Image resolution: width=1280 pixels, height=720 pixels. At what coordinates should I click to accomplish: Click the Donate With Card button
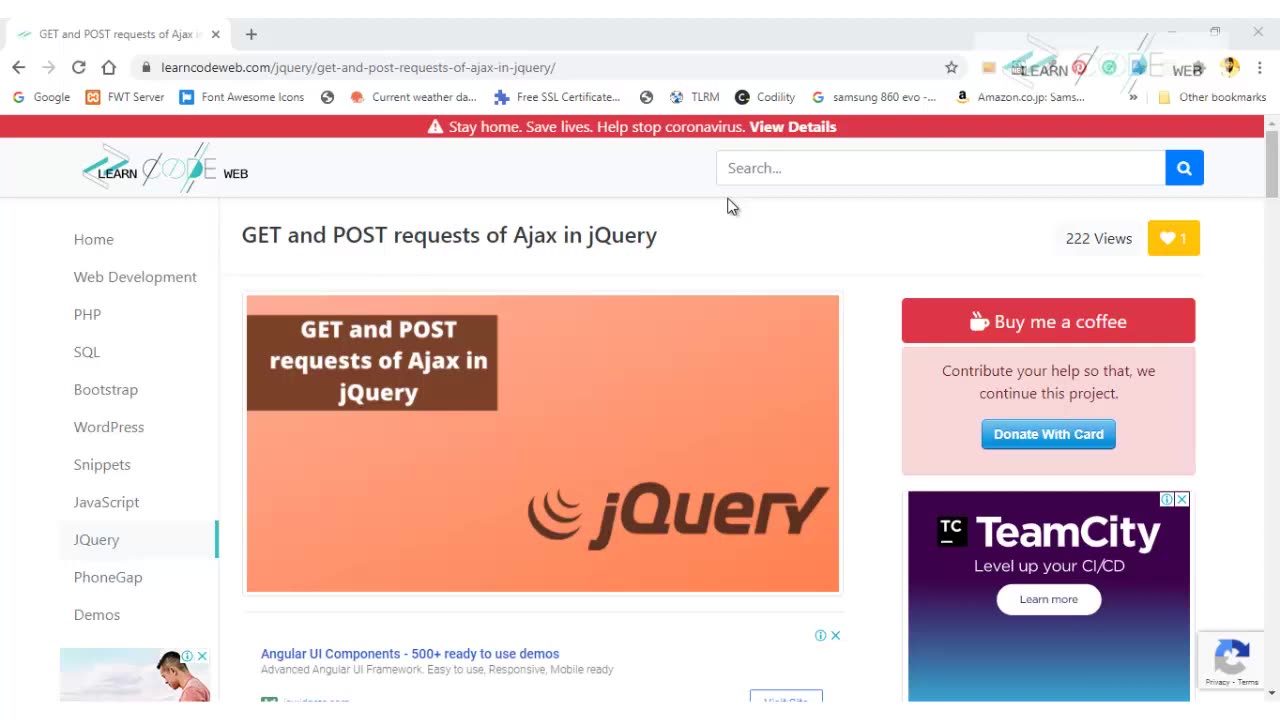pyautogui.click(x=1048, y=434)
